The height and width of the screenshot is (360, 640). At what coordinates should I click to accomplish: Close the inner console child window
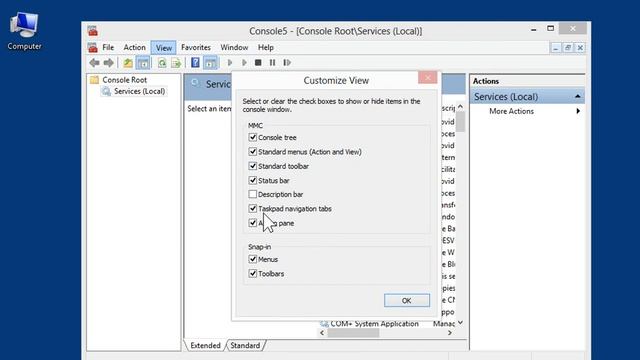tap(580, 48)
